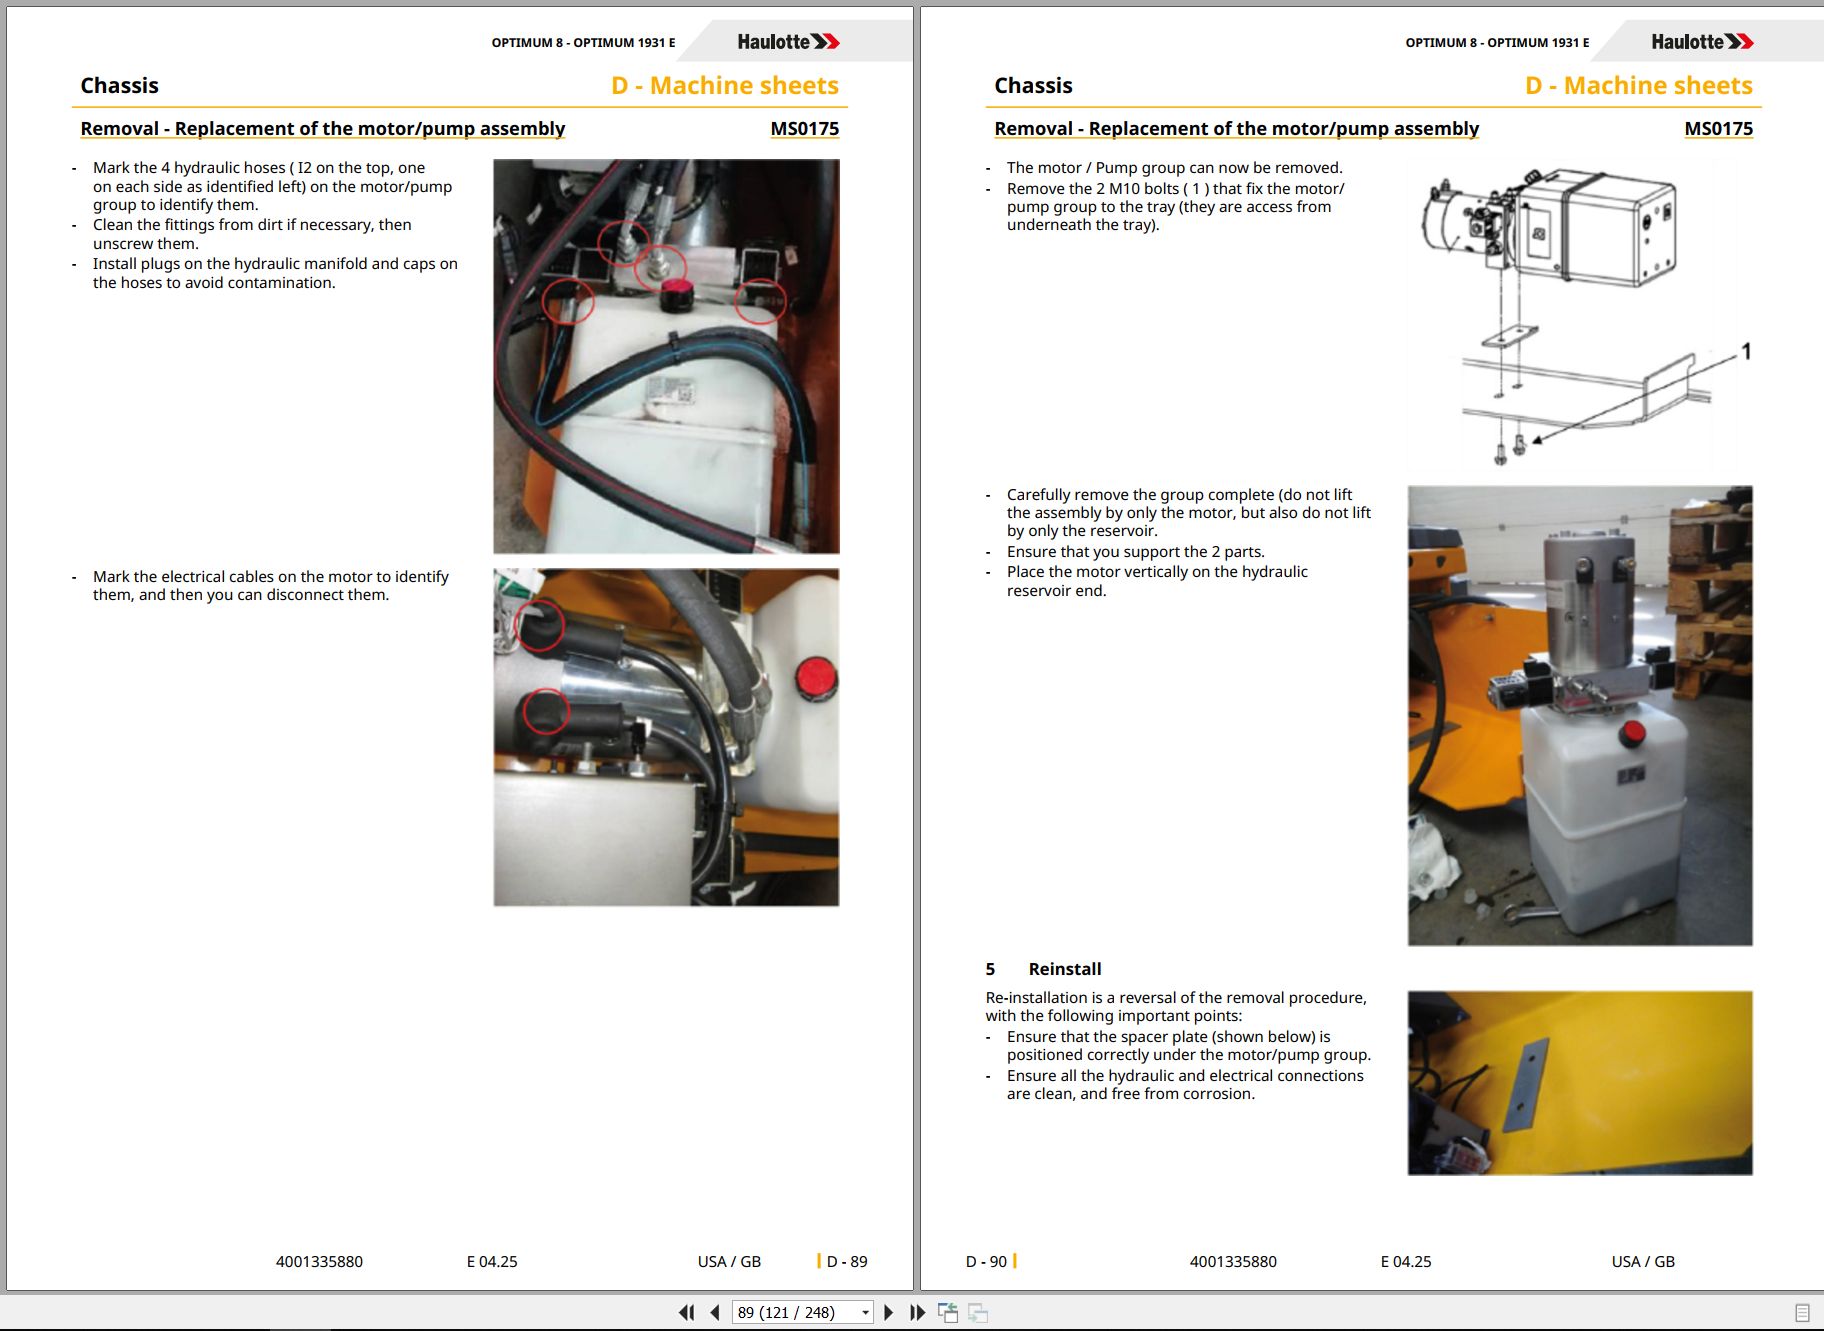Go to the first page

click(686, 1312)
